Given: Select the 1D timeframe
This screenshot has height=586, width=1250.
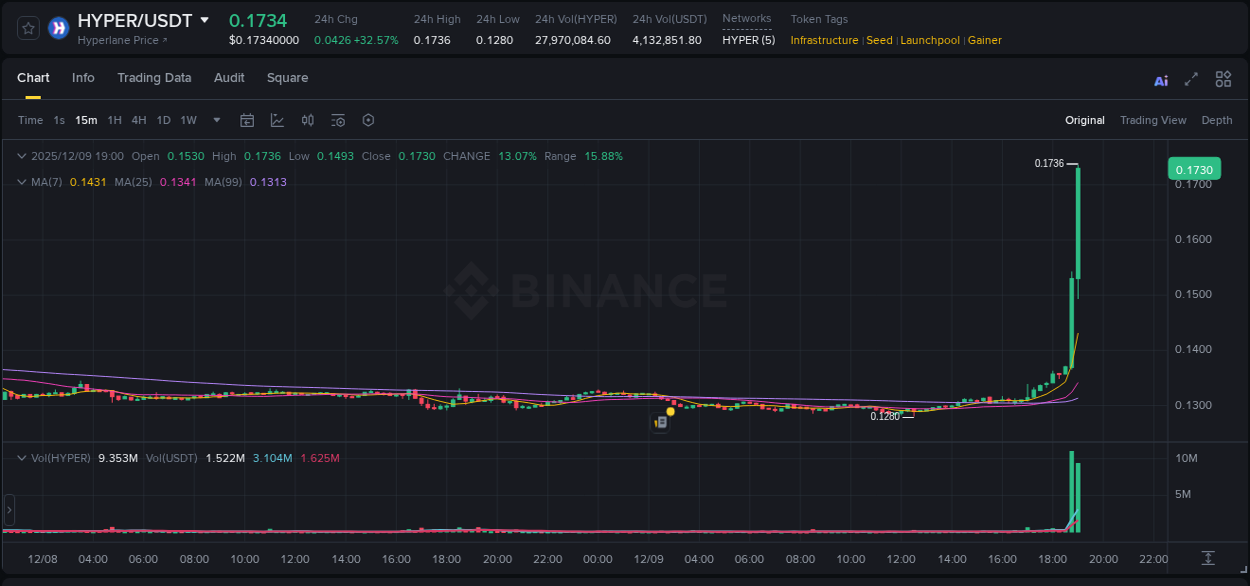Looking at the screenshot, I should click(x=163, y=120).
